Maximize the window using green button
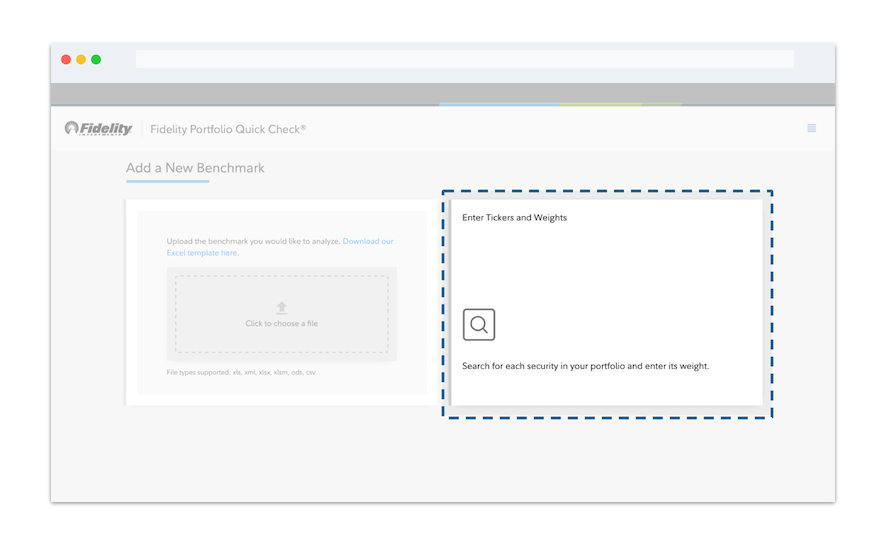 96,60
